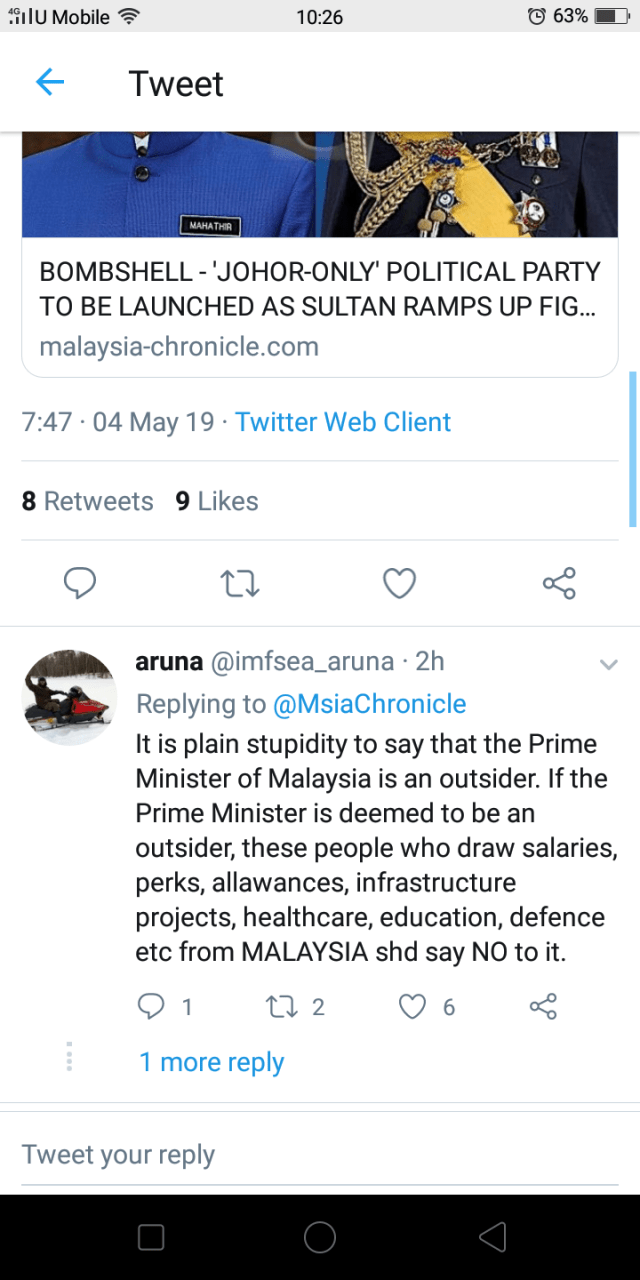The width and height of the screenshot is (640, 1280).
Task: Open aruna's profile picture
Action: coord(69,697)
